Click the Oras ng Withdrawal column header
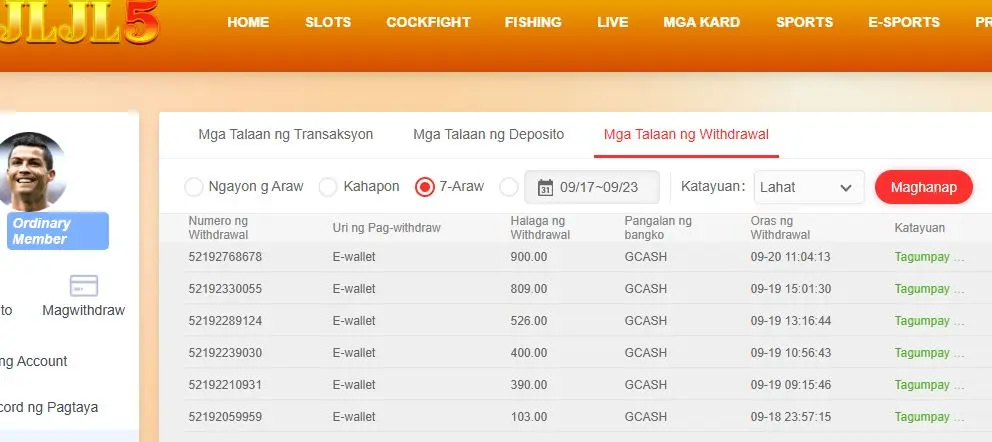This screenshot has height=442, width=992. [x=780, y=228]
